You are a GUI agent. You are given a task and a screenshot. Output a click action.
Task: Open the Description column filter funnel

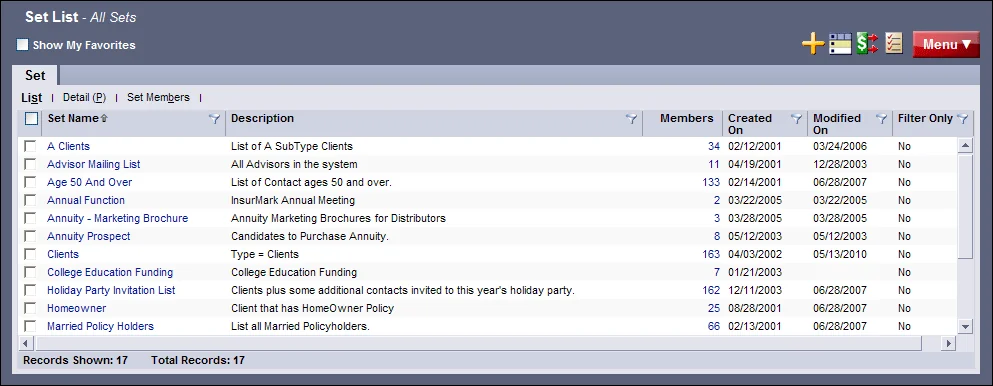[631, 118]
